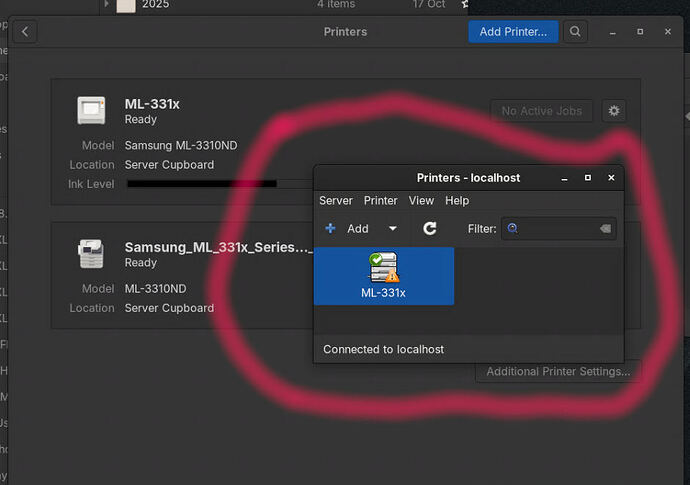The width and height of the screenshot is (690, 485).
Task: Open the Help menu
Action: tap(457, 201)
